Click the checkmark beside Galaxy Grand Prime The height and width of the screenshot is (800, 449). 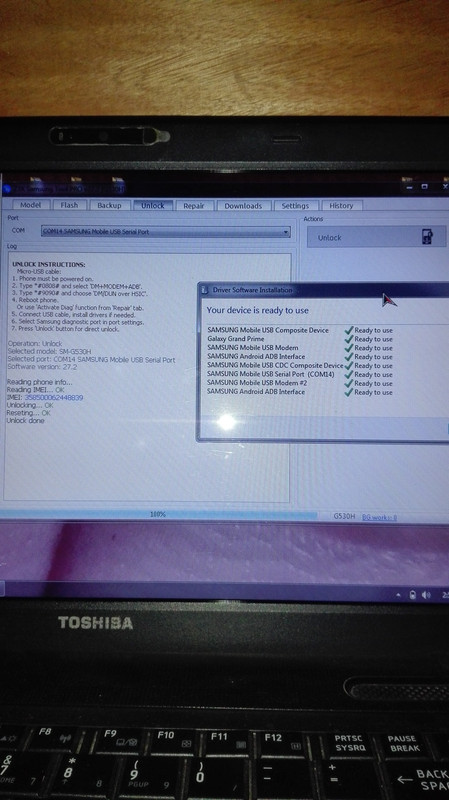349,339
